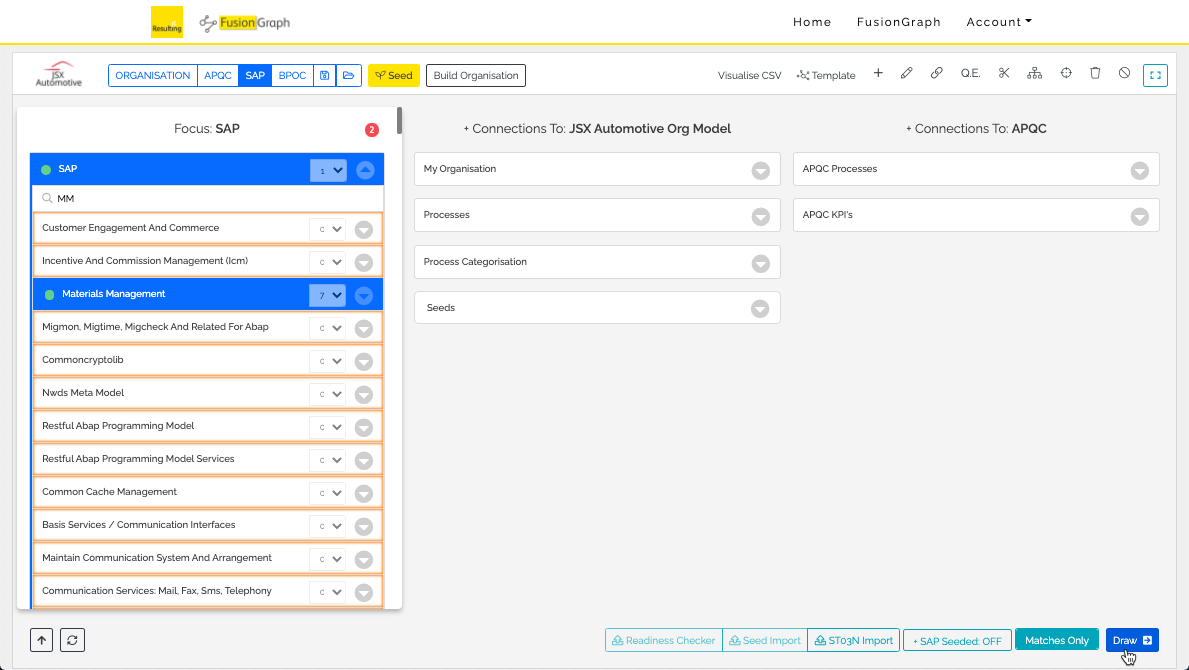Switch to the BPOC tab

(292, 76)
